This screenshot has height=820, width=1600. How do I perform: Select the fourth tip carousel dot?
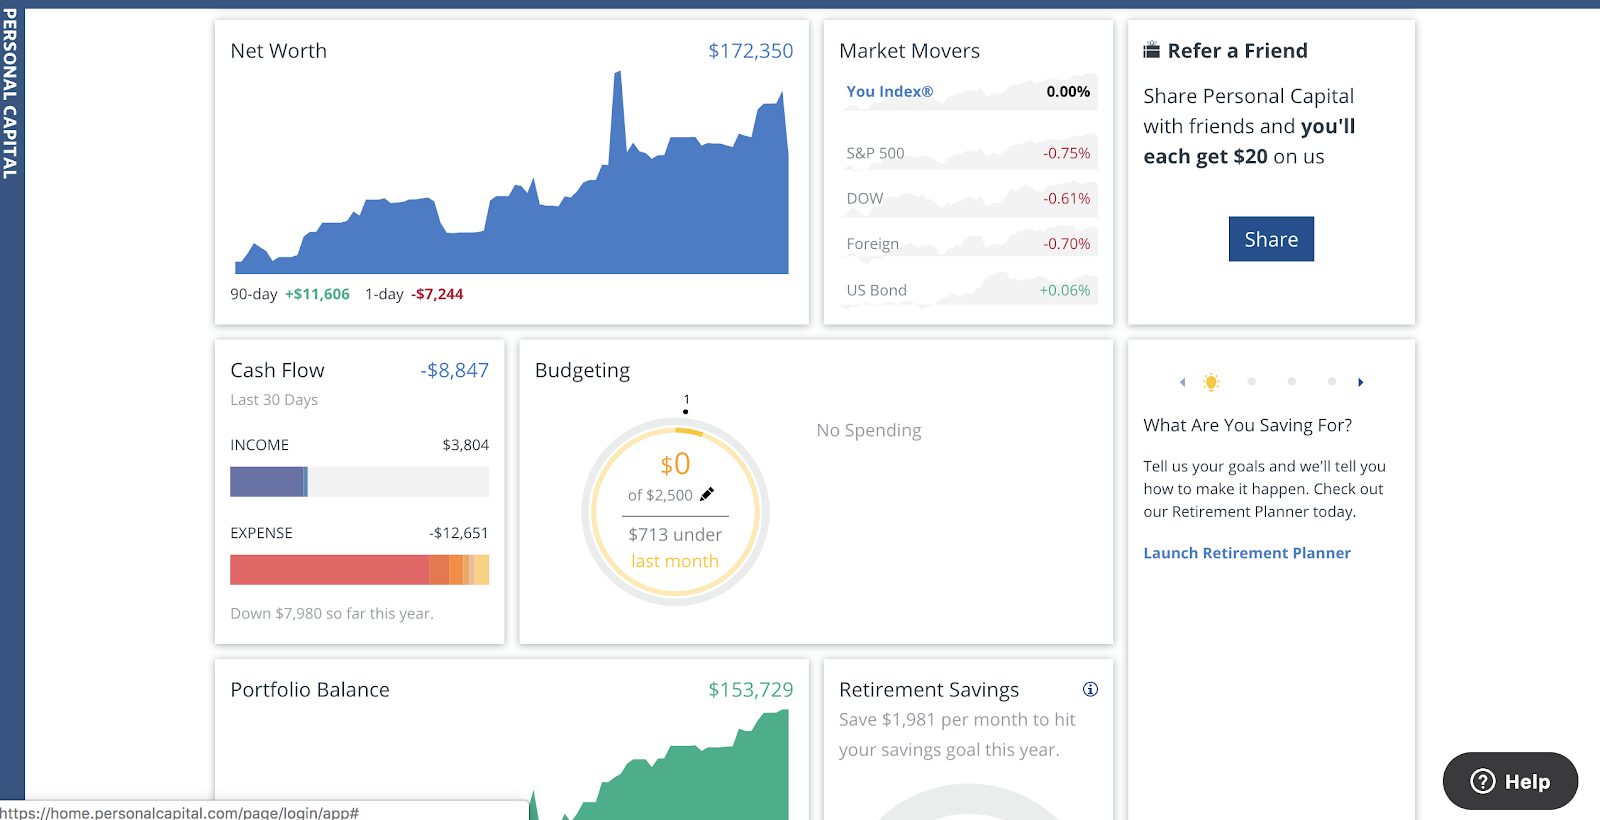point(1331,381)
